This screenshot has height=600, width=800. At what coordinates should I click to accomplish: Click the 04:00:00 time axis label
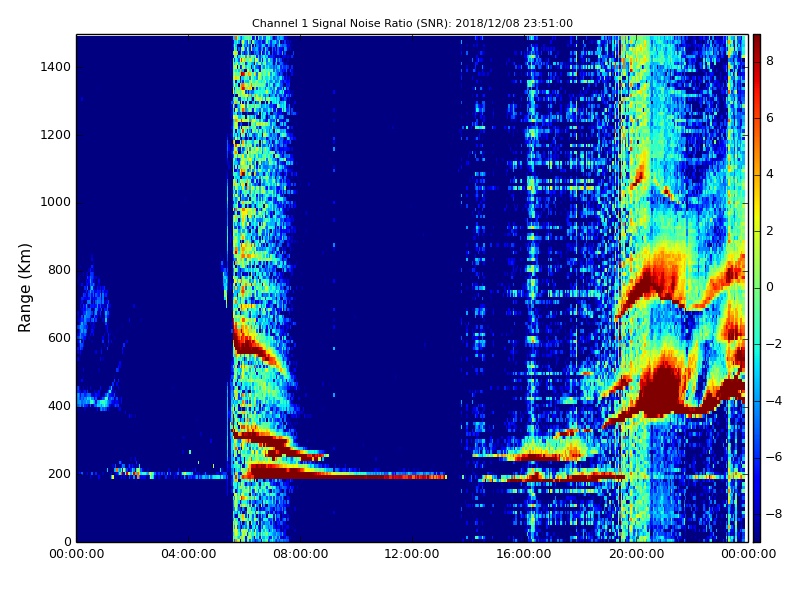189,554
